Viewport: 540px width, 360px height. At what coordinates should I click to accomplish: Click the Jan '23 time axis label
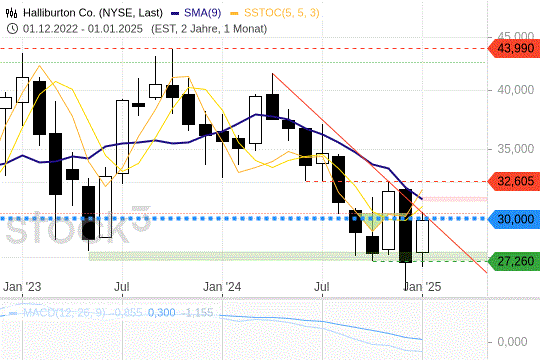click(22, 287)
